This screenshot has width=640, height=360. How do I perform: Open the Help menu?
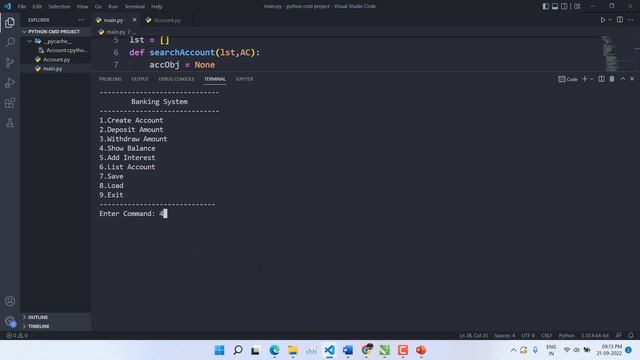(157, 6)
